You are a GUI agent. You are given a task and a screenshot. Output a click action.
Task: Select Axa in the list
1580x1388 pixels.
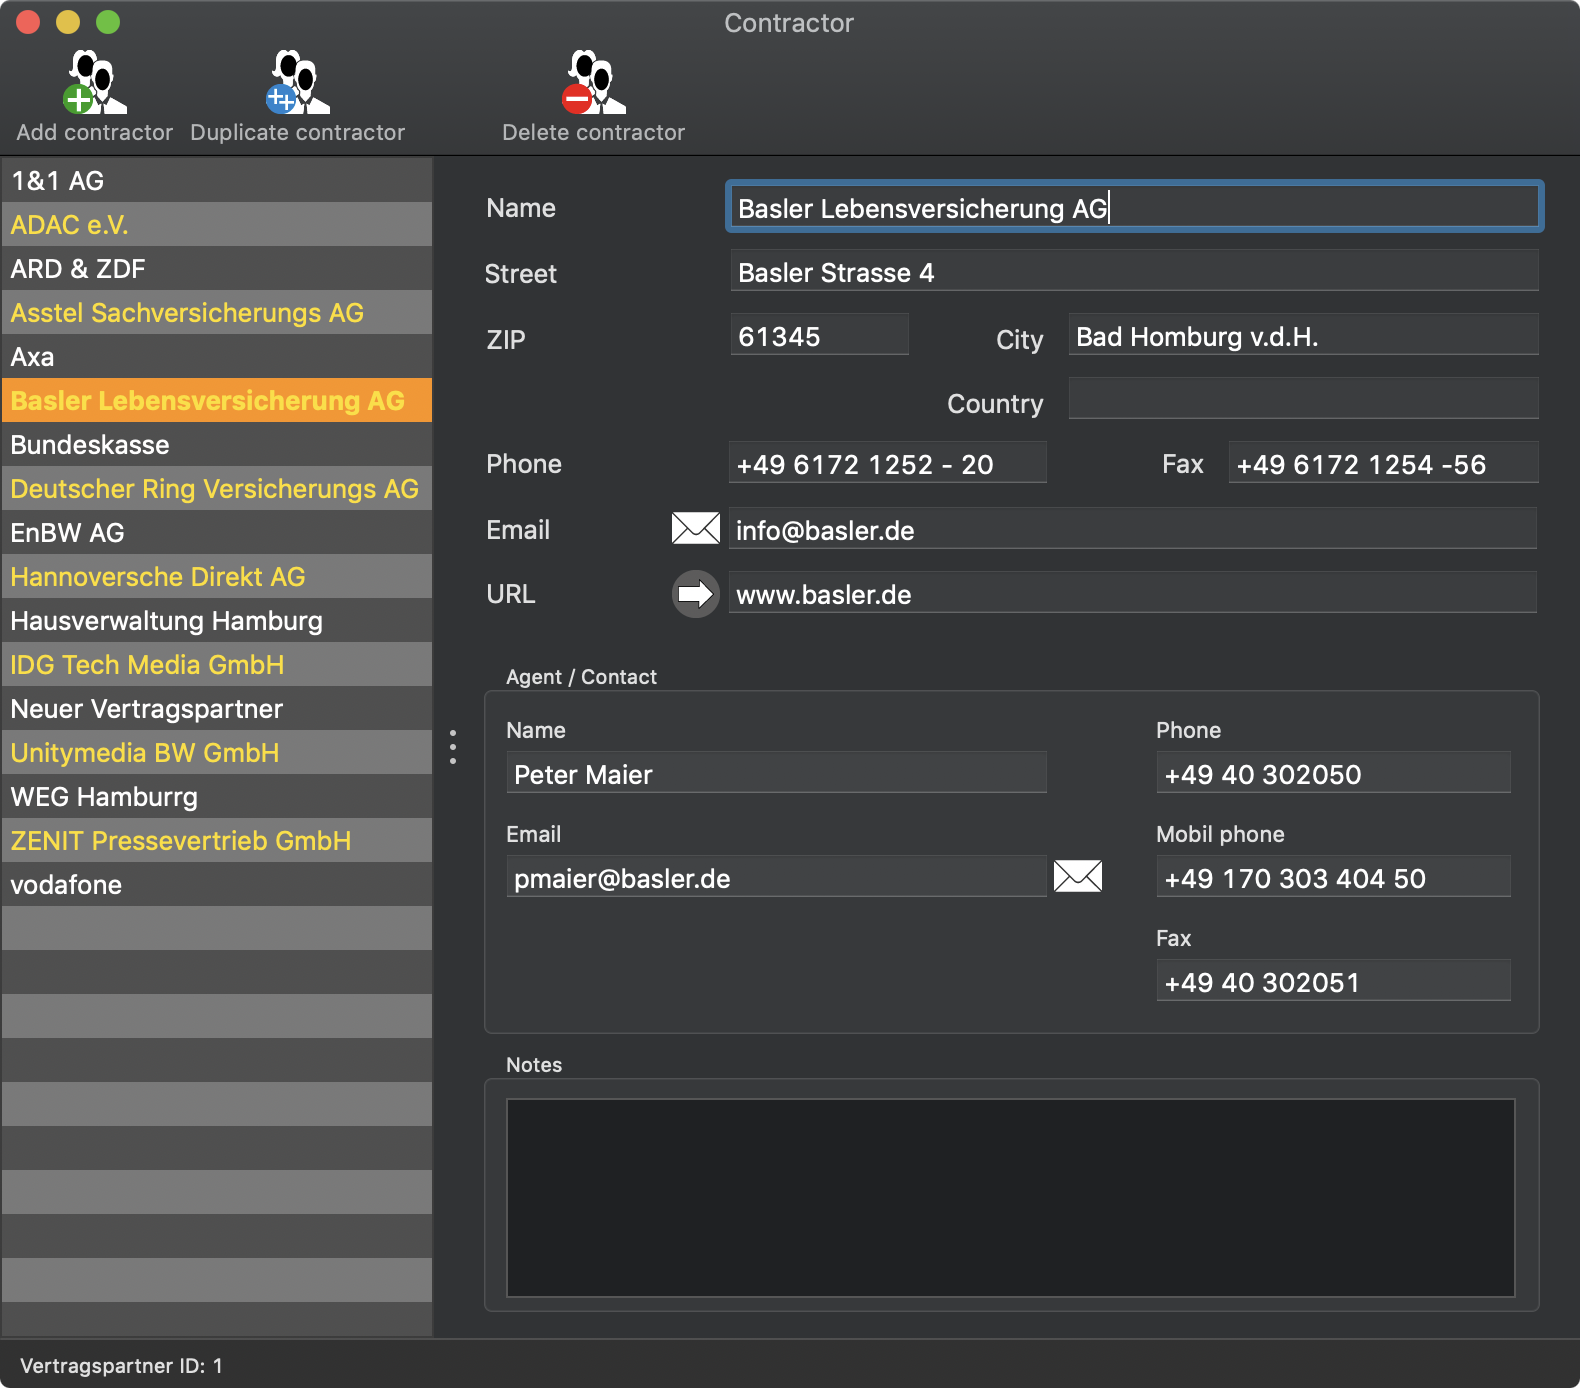point(217,357)
